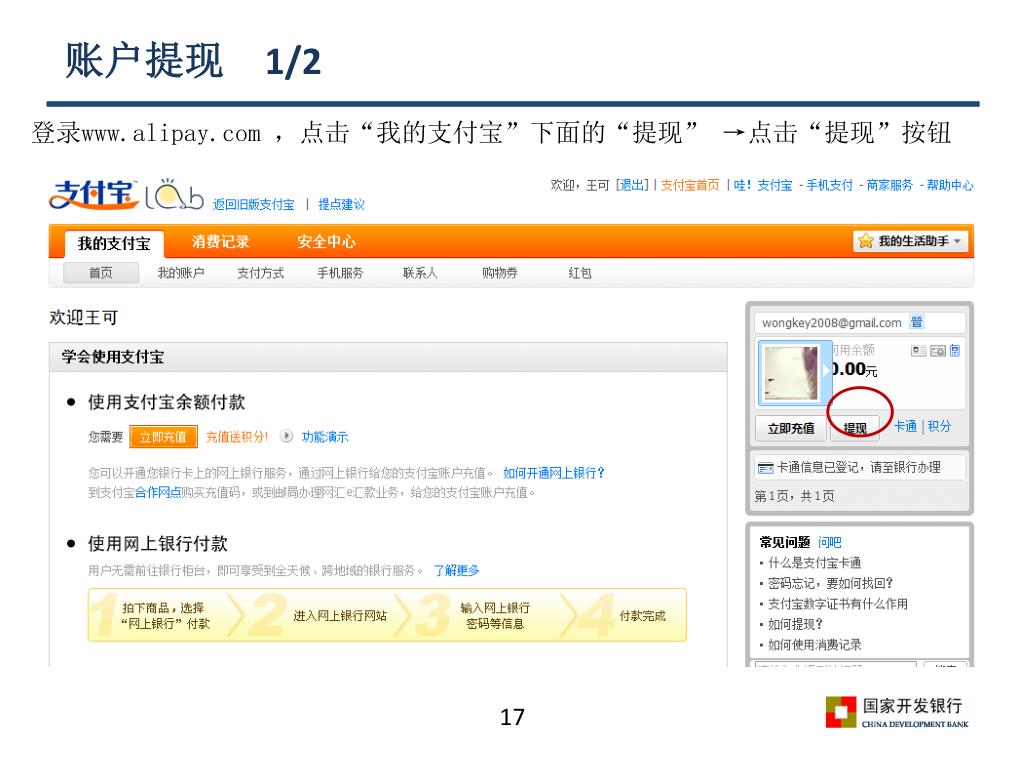Screen dimensions: 1024x768
Task: Click the 第1页,共1页 pagination text
Action: pyautogui.click(x=794, y=496)
